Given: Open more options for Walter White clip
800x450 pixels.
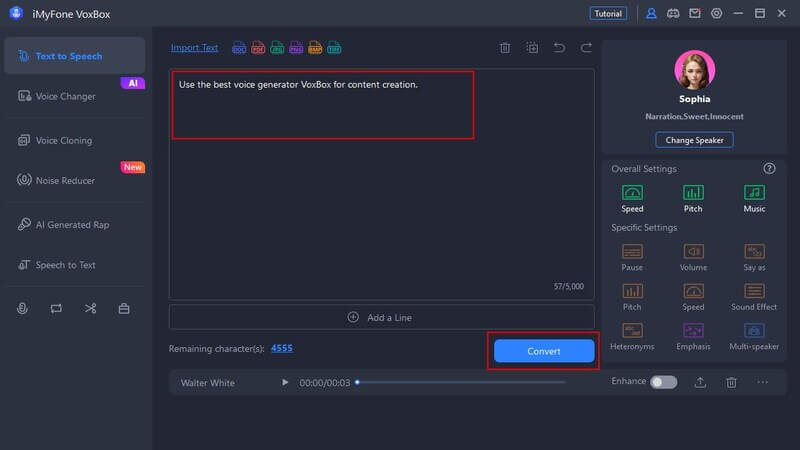Looking at the screenshot, I should click(762, 382).
